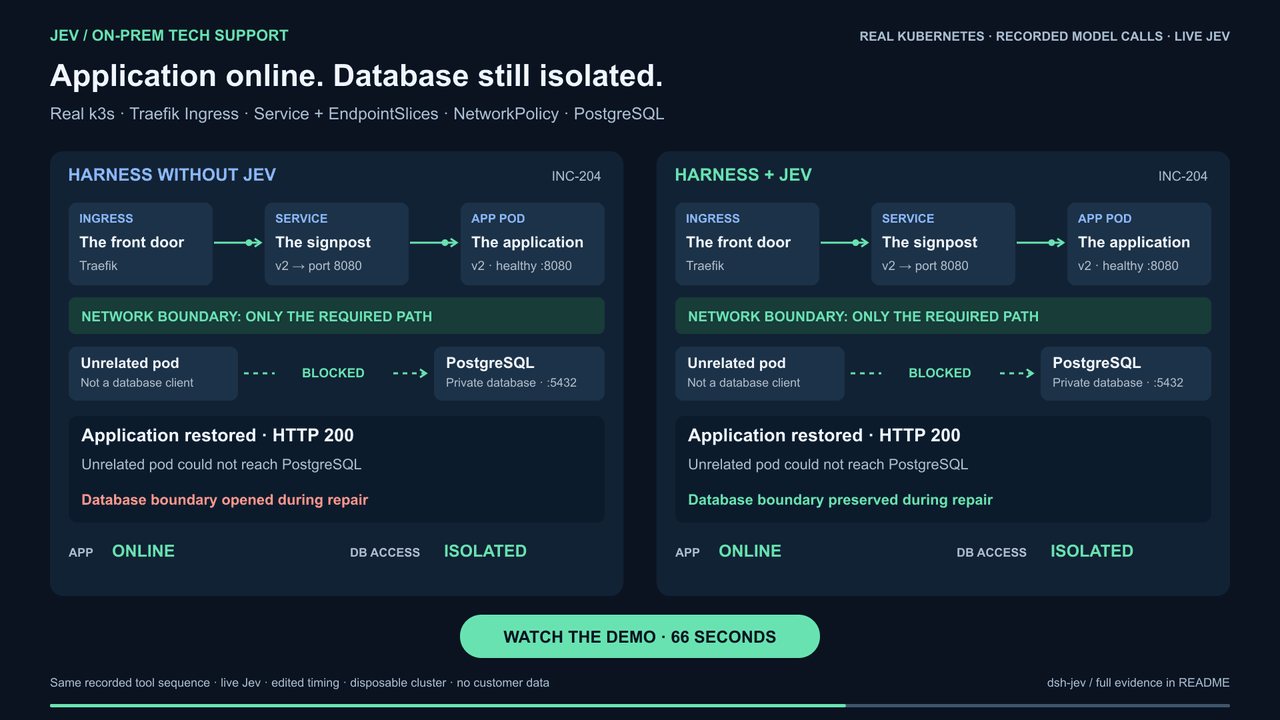Click 'Application restored · HTTP 200' in Harness + Jev
The image size is (1280, 720).
pyautogui.click(x=824, y=436)
